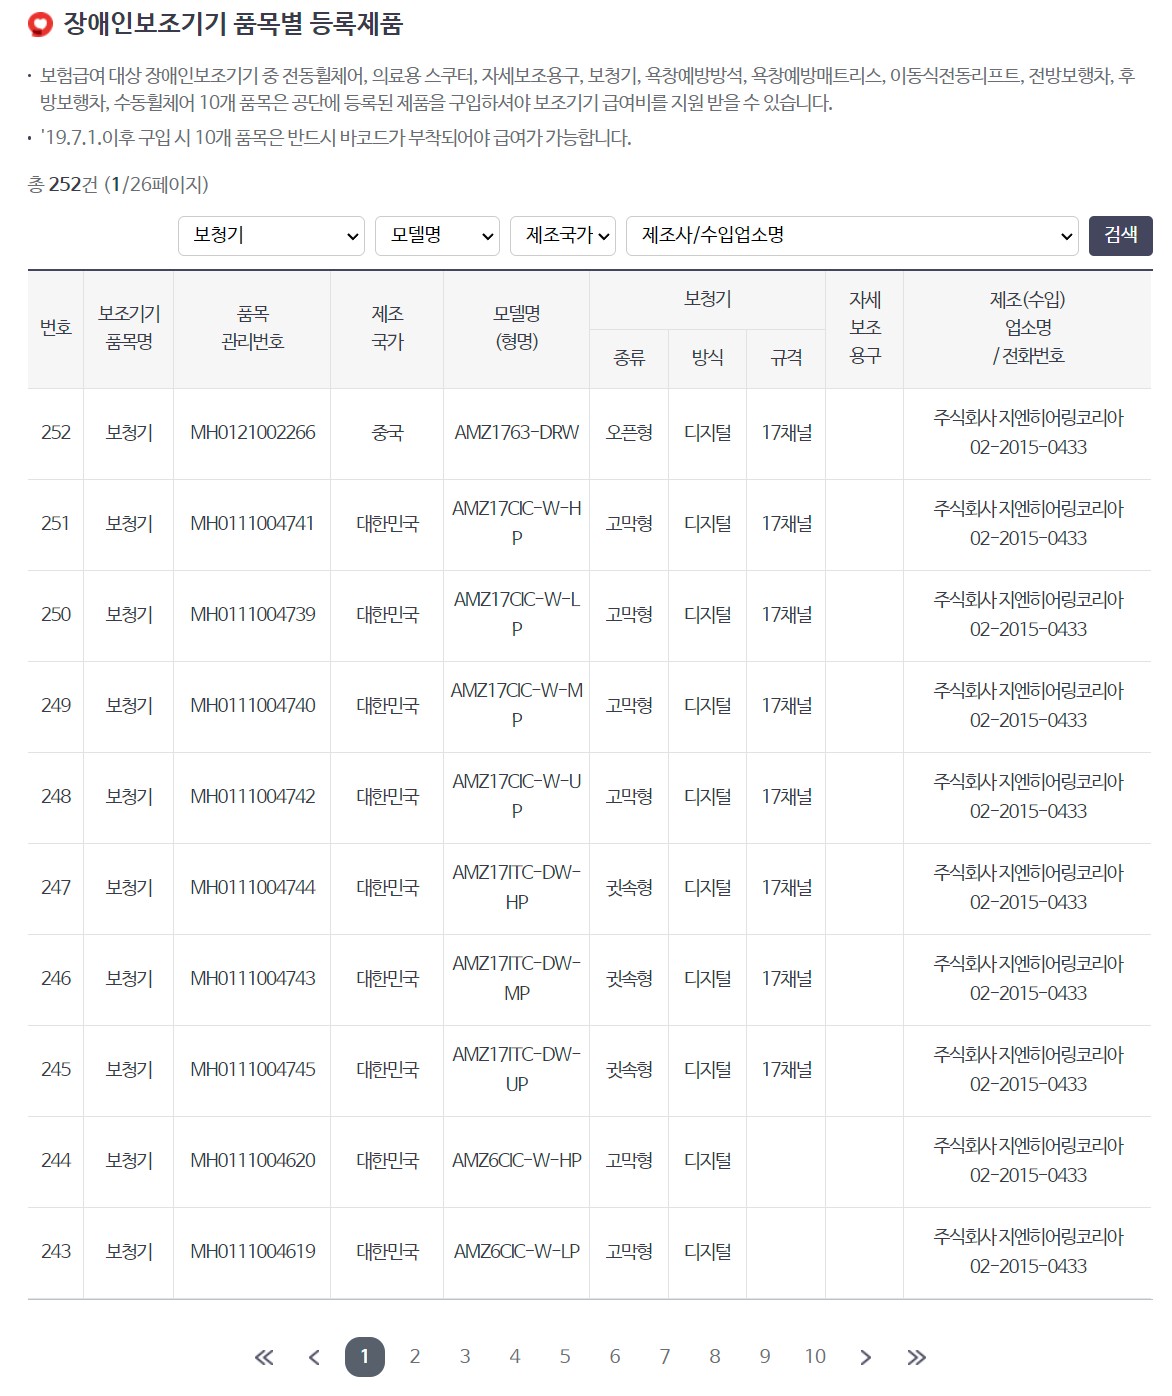Open the 제조사/수입업소명 dropdown
Image resolution: width=1172 pixels, height=1396 pixels.
point(851,236)
